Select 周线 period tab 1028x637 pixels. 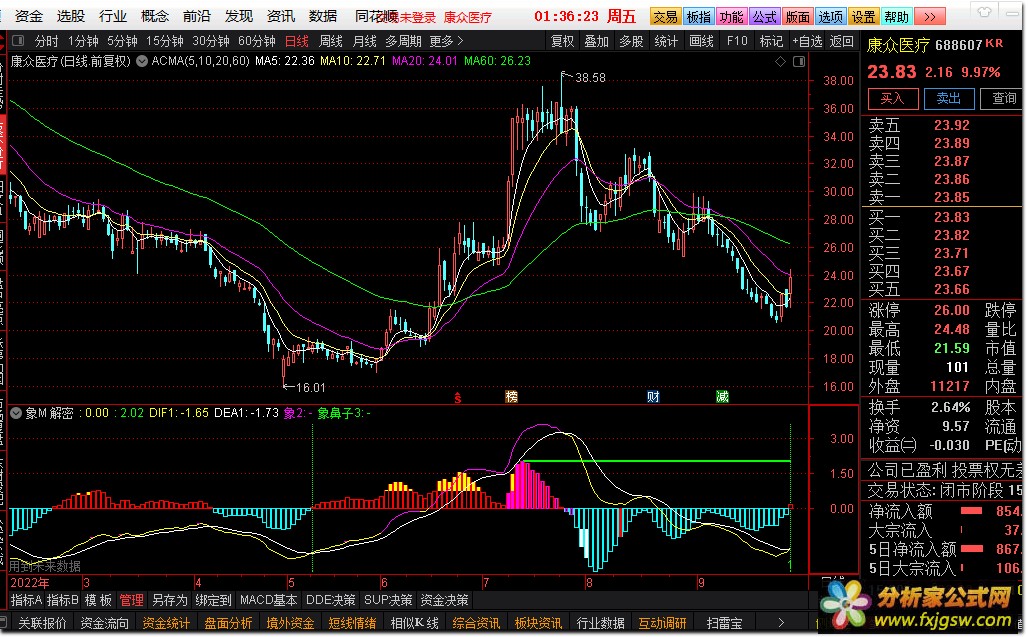pos(330,41)
